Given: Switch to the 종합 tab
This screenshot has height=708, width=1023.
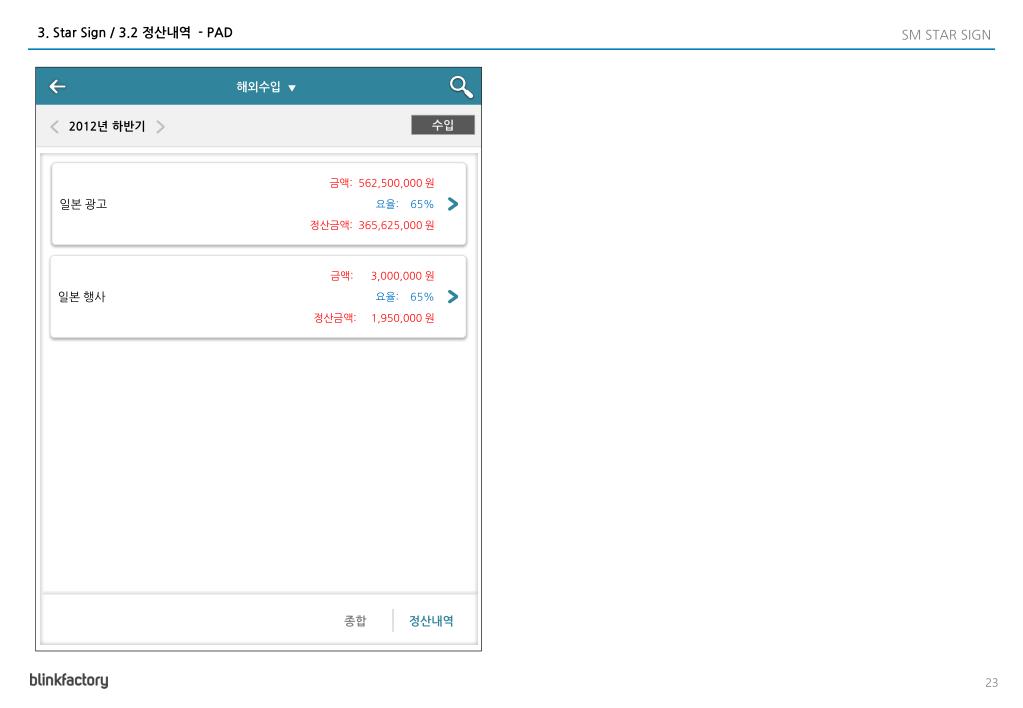Looking at the screenshot, I should click(356, 621).
